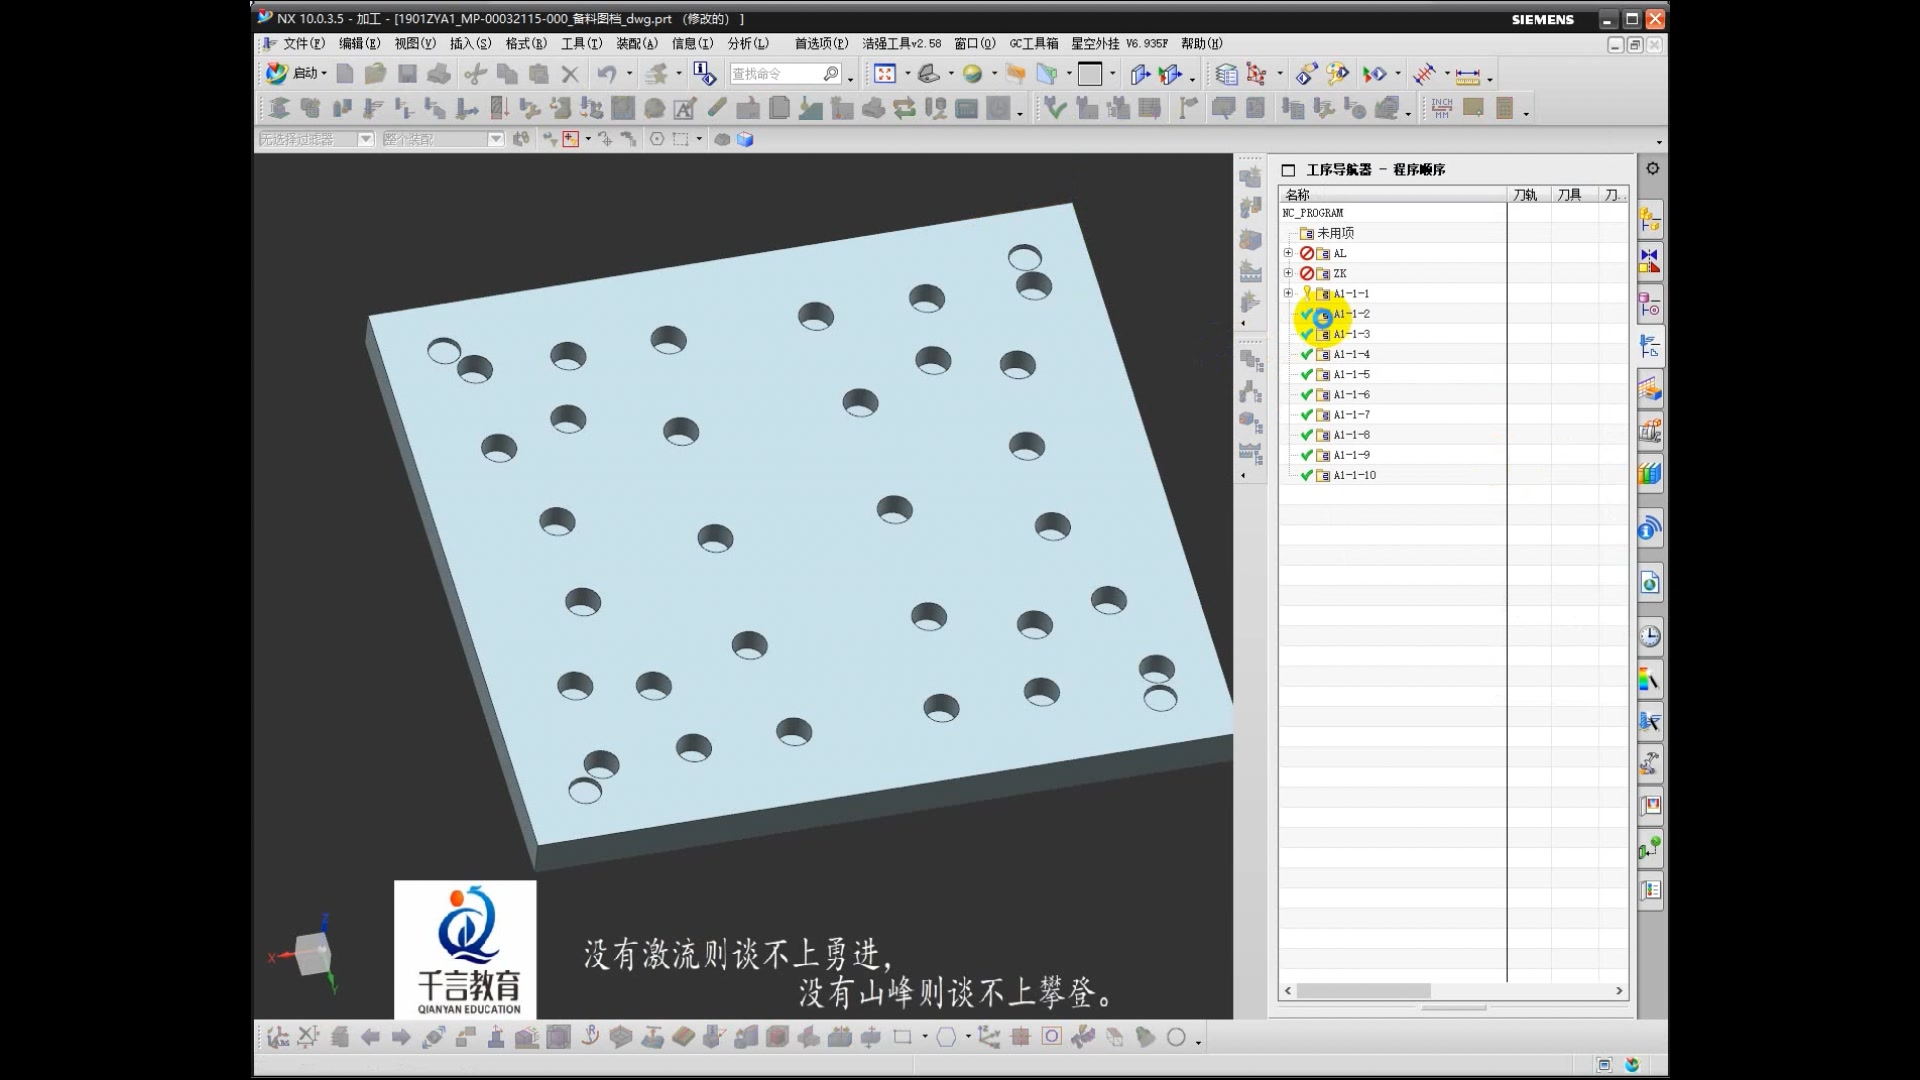Click the magnifier icon in command search box
1920x1080 pixels.
831,74
